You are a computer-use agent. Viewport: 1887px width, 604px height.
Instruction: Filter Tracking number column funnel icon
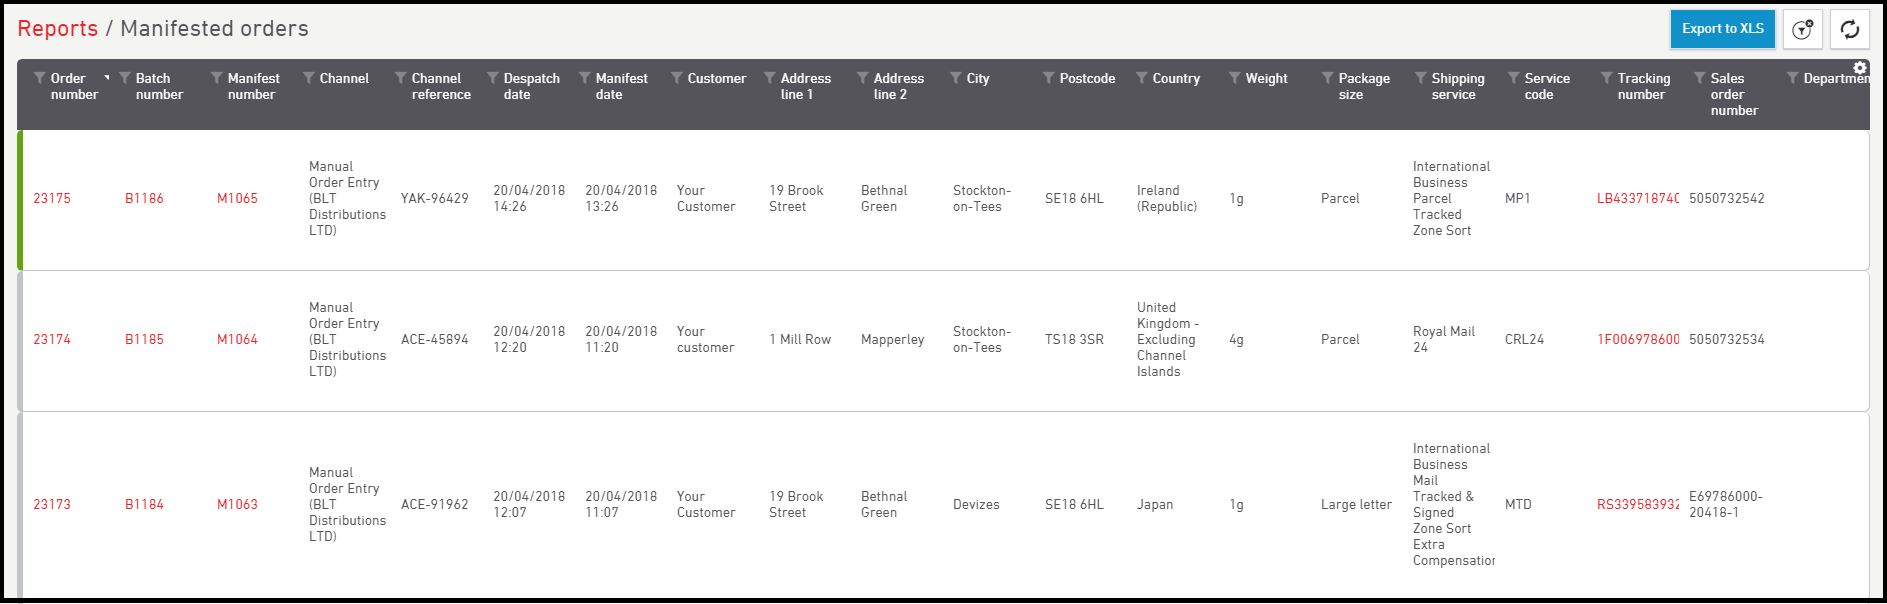pyautogui.click(x=1607, y=78)
